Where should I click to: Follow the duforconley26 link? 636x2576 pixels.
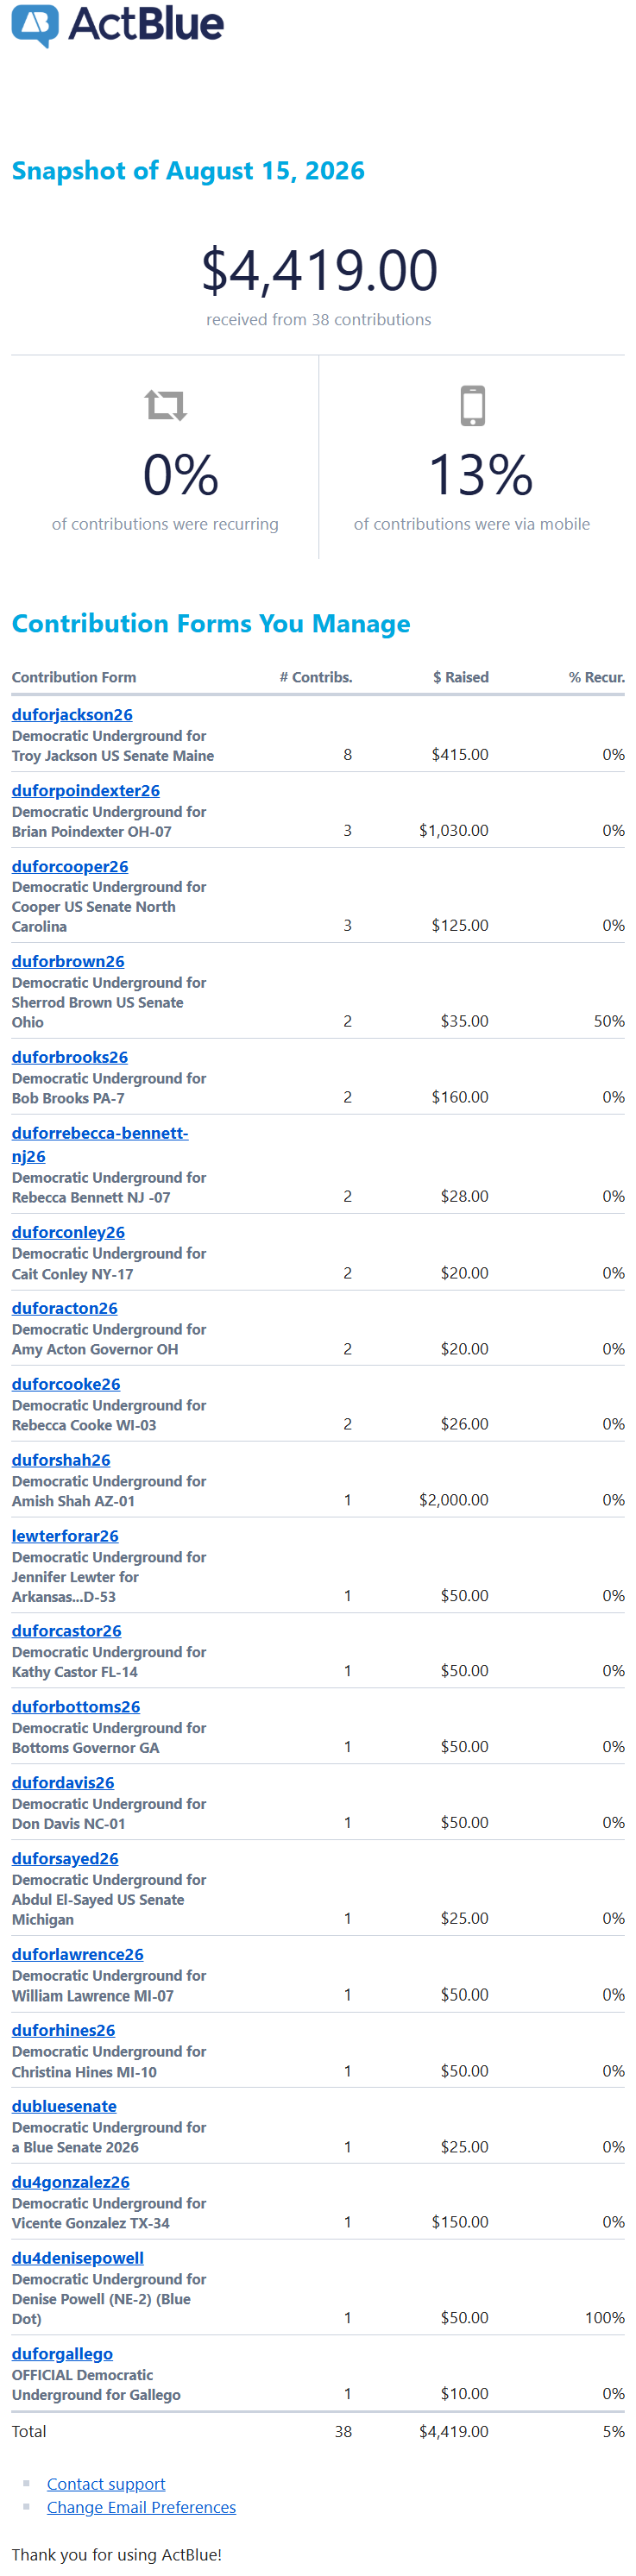68,1232
